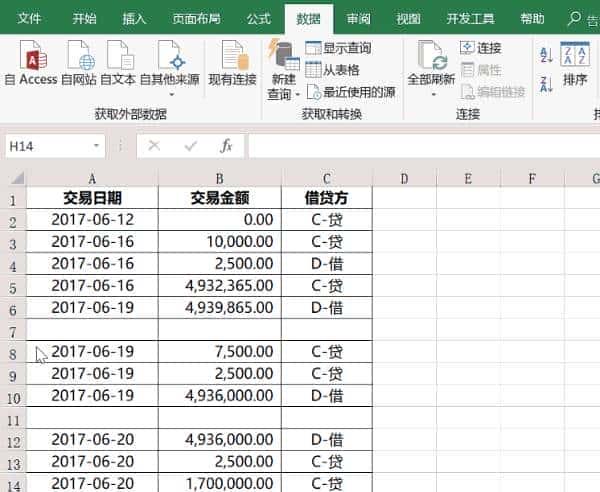The image size is (600, 492).
Task: Expand the Name Box dropdown arrow
Action: point(96,146)
